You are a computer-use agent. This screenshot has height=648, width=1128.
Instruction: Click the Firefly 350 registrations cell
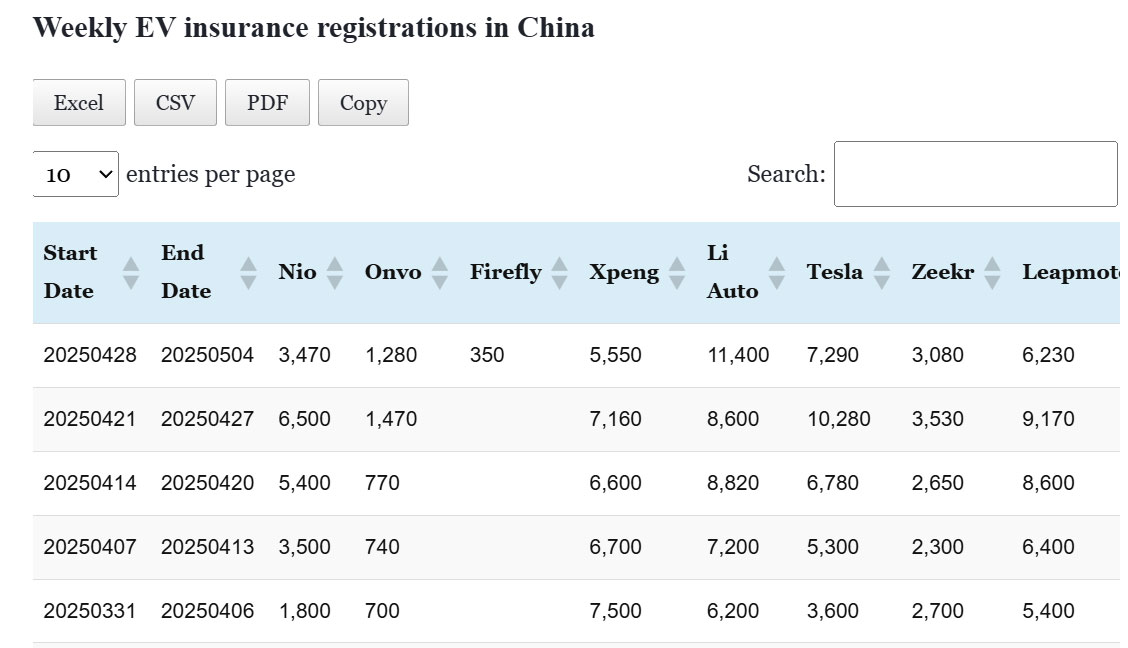[487, 355]
